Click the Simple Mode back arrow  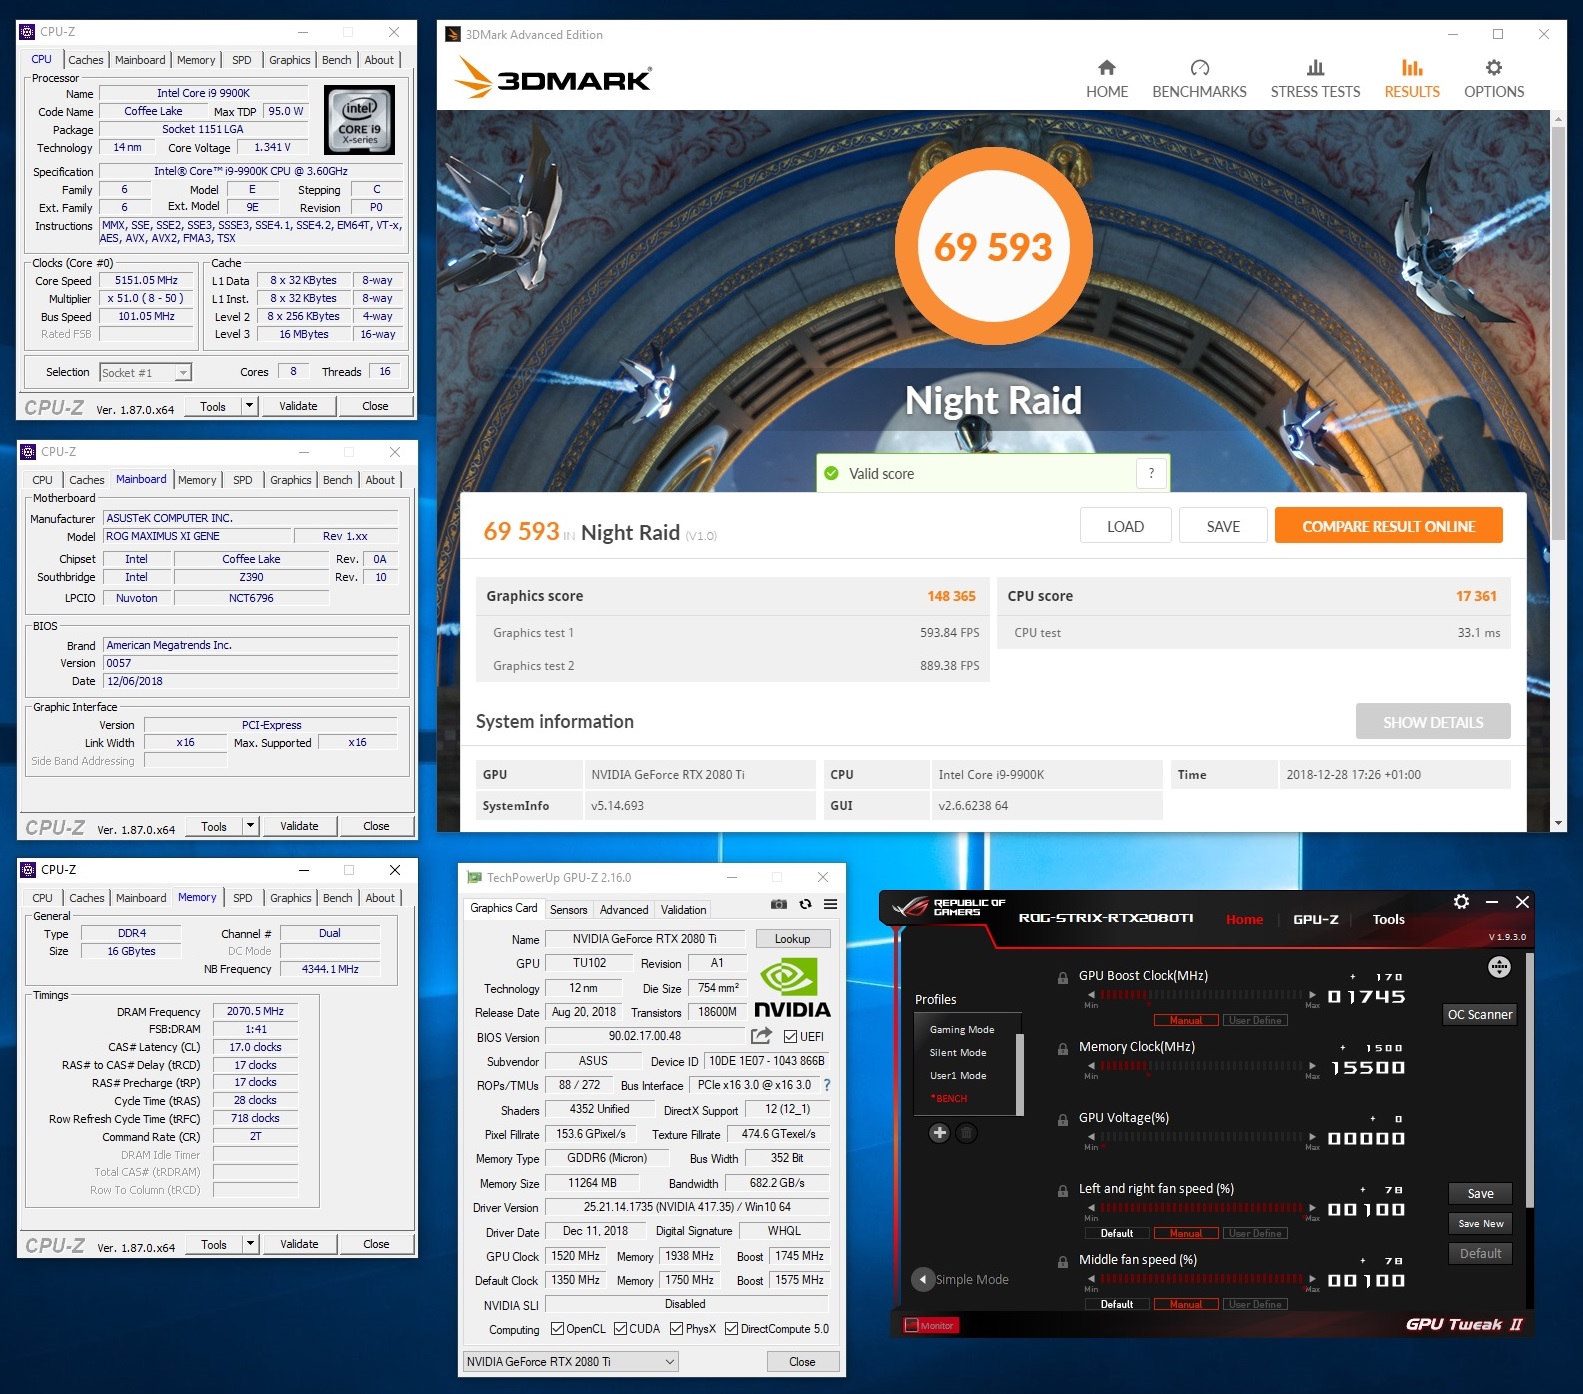(923, 1280)
